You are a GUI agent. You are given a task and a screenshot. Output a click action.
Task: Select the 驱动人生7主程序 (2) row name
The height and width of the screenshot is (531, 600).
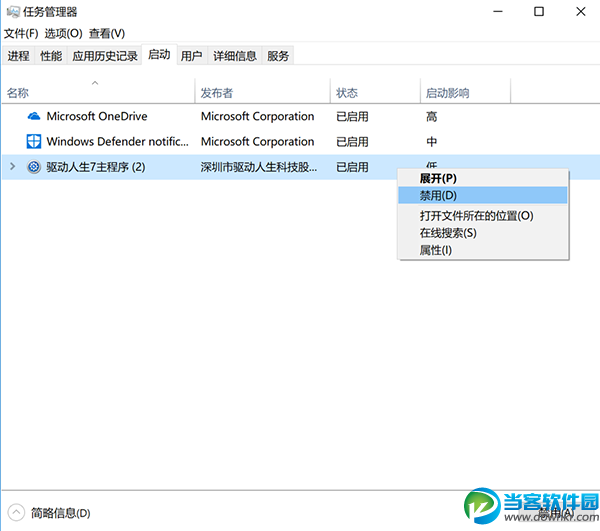[x=96, y=167]
